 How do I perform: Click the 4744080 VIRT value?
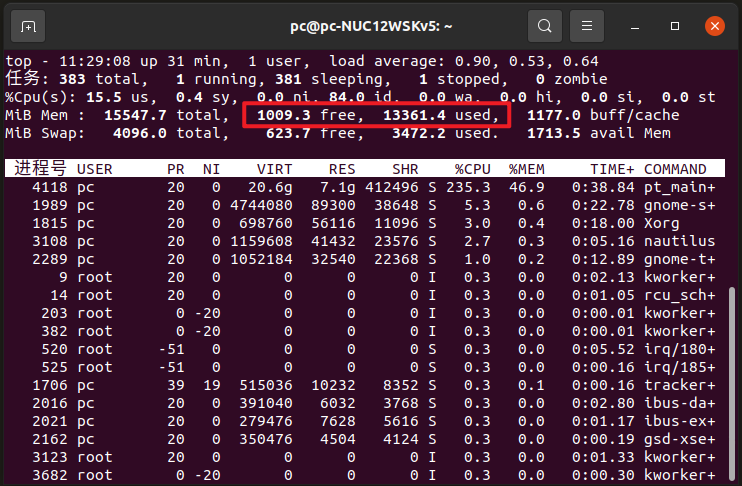pos(261,205)
